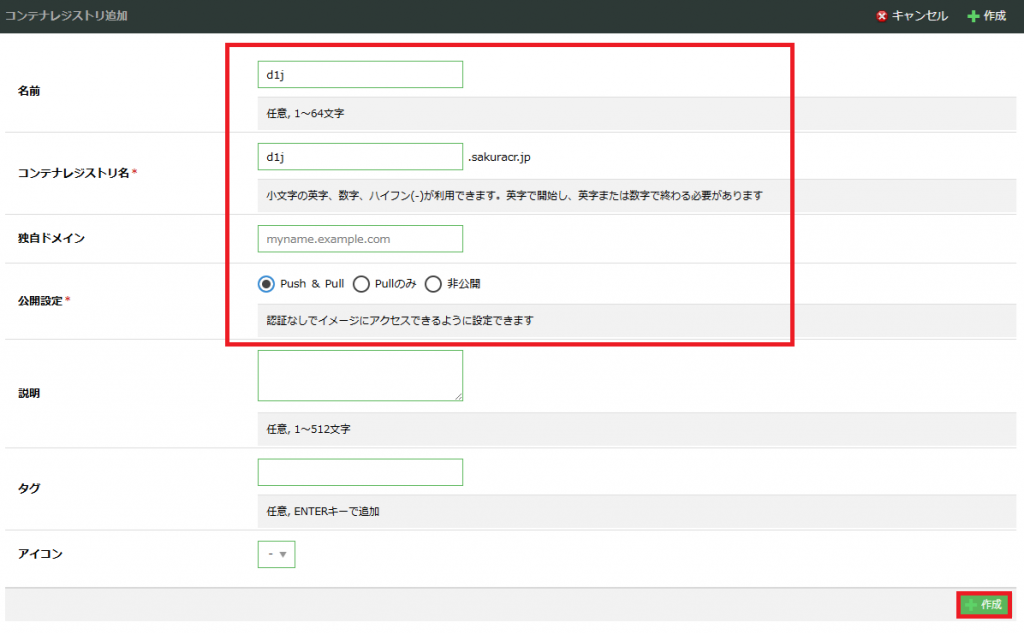1024x634 pixels.
Task: Click inside the 説明 text area
Action: click(360, 375)
